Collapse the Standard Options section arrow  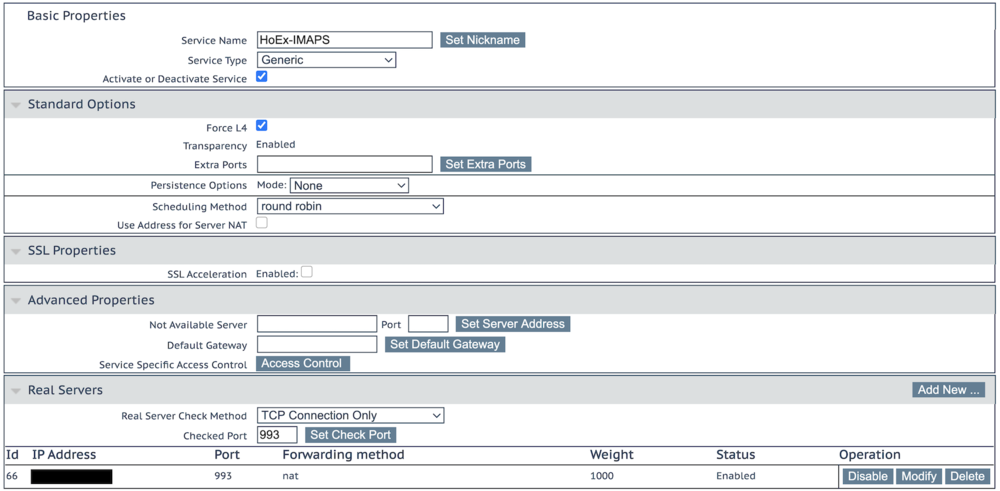[x=16, y=105]
